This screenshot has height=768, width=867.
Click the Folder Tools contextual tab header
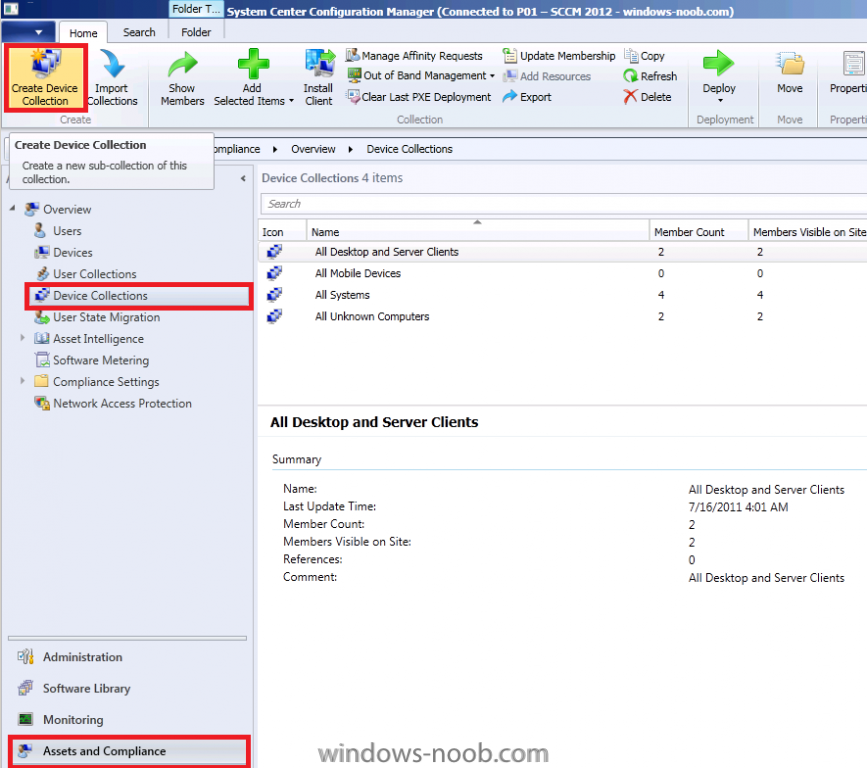[x=196, y=9]
